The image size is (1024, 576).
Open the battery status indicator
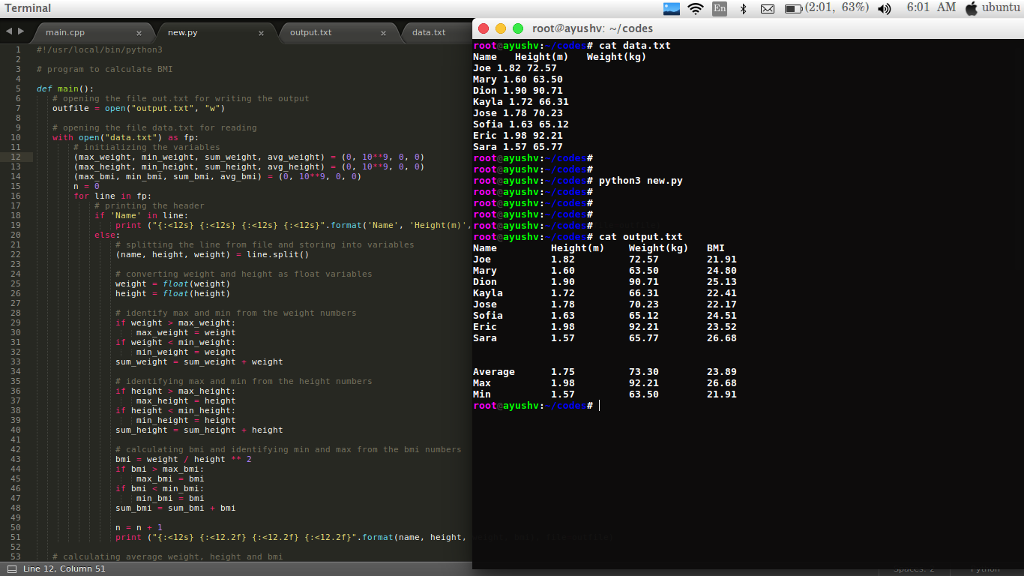pos(794,8)
